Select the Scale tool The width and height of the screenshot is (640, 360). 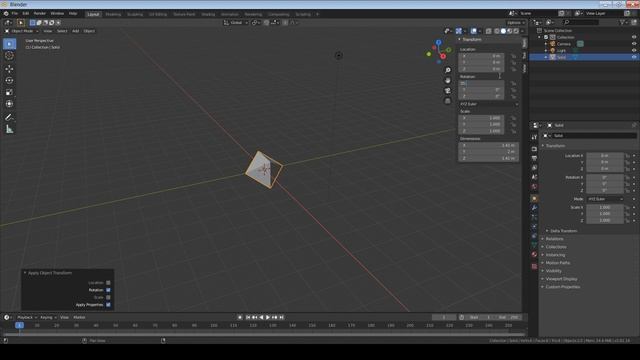coord(9,92)
